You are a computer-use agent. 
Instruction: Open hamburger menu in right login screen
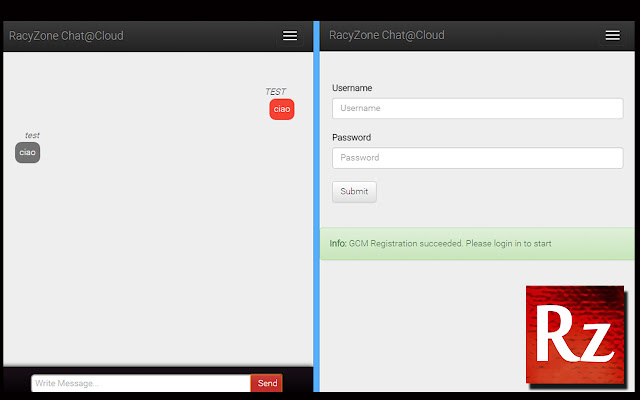point(612,36)
